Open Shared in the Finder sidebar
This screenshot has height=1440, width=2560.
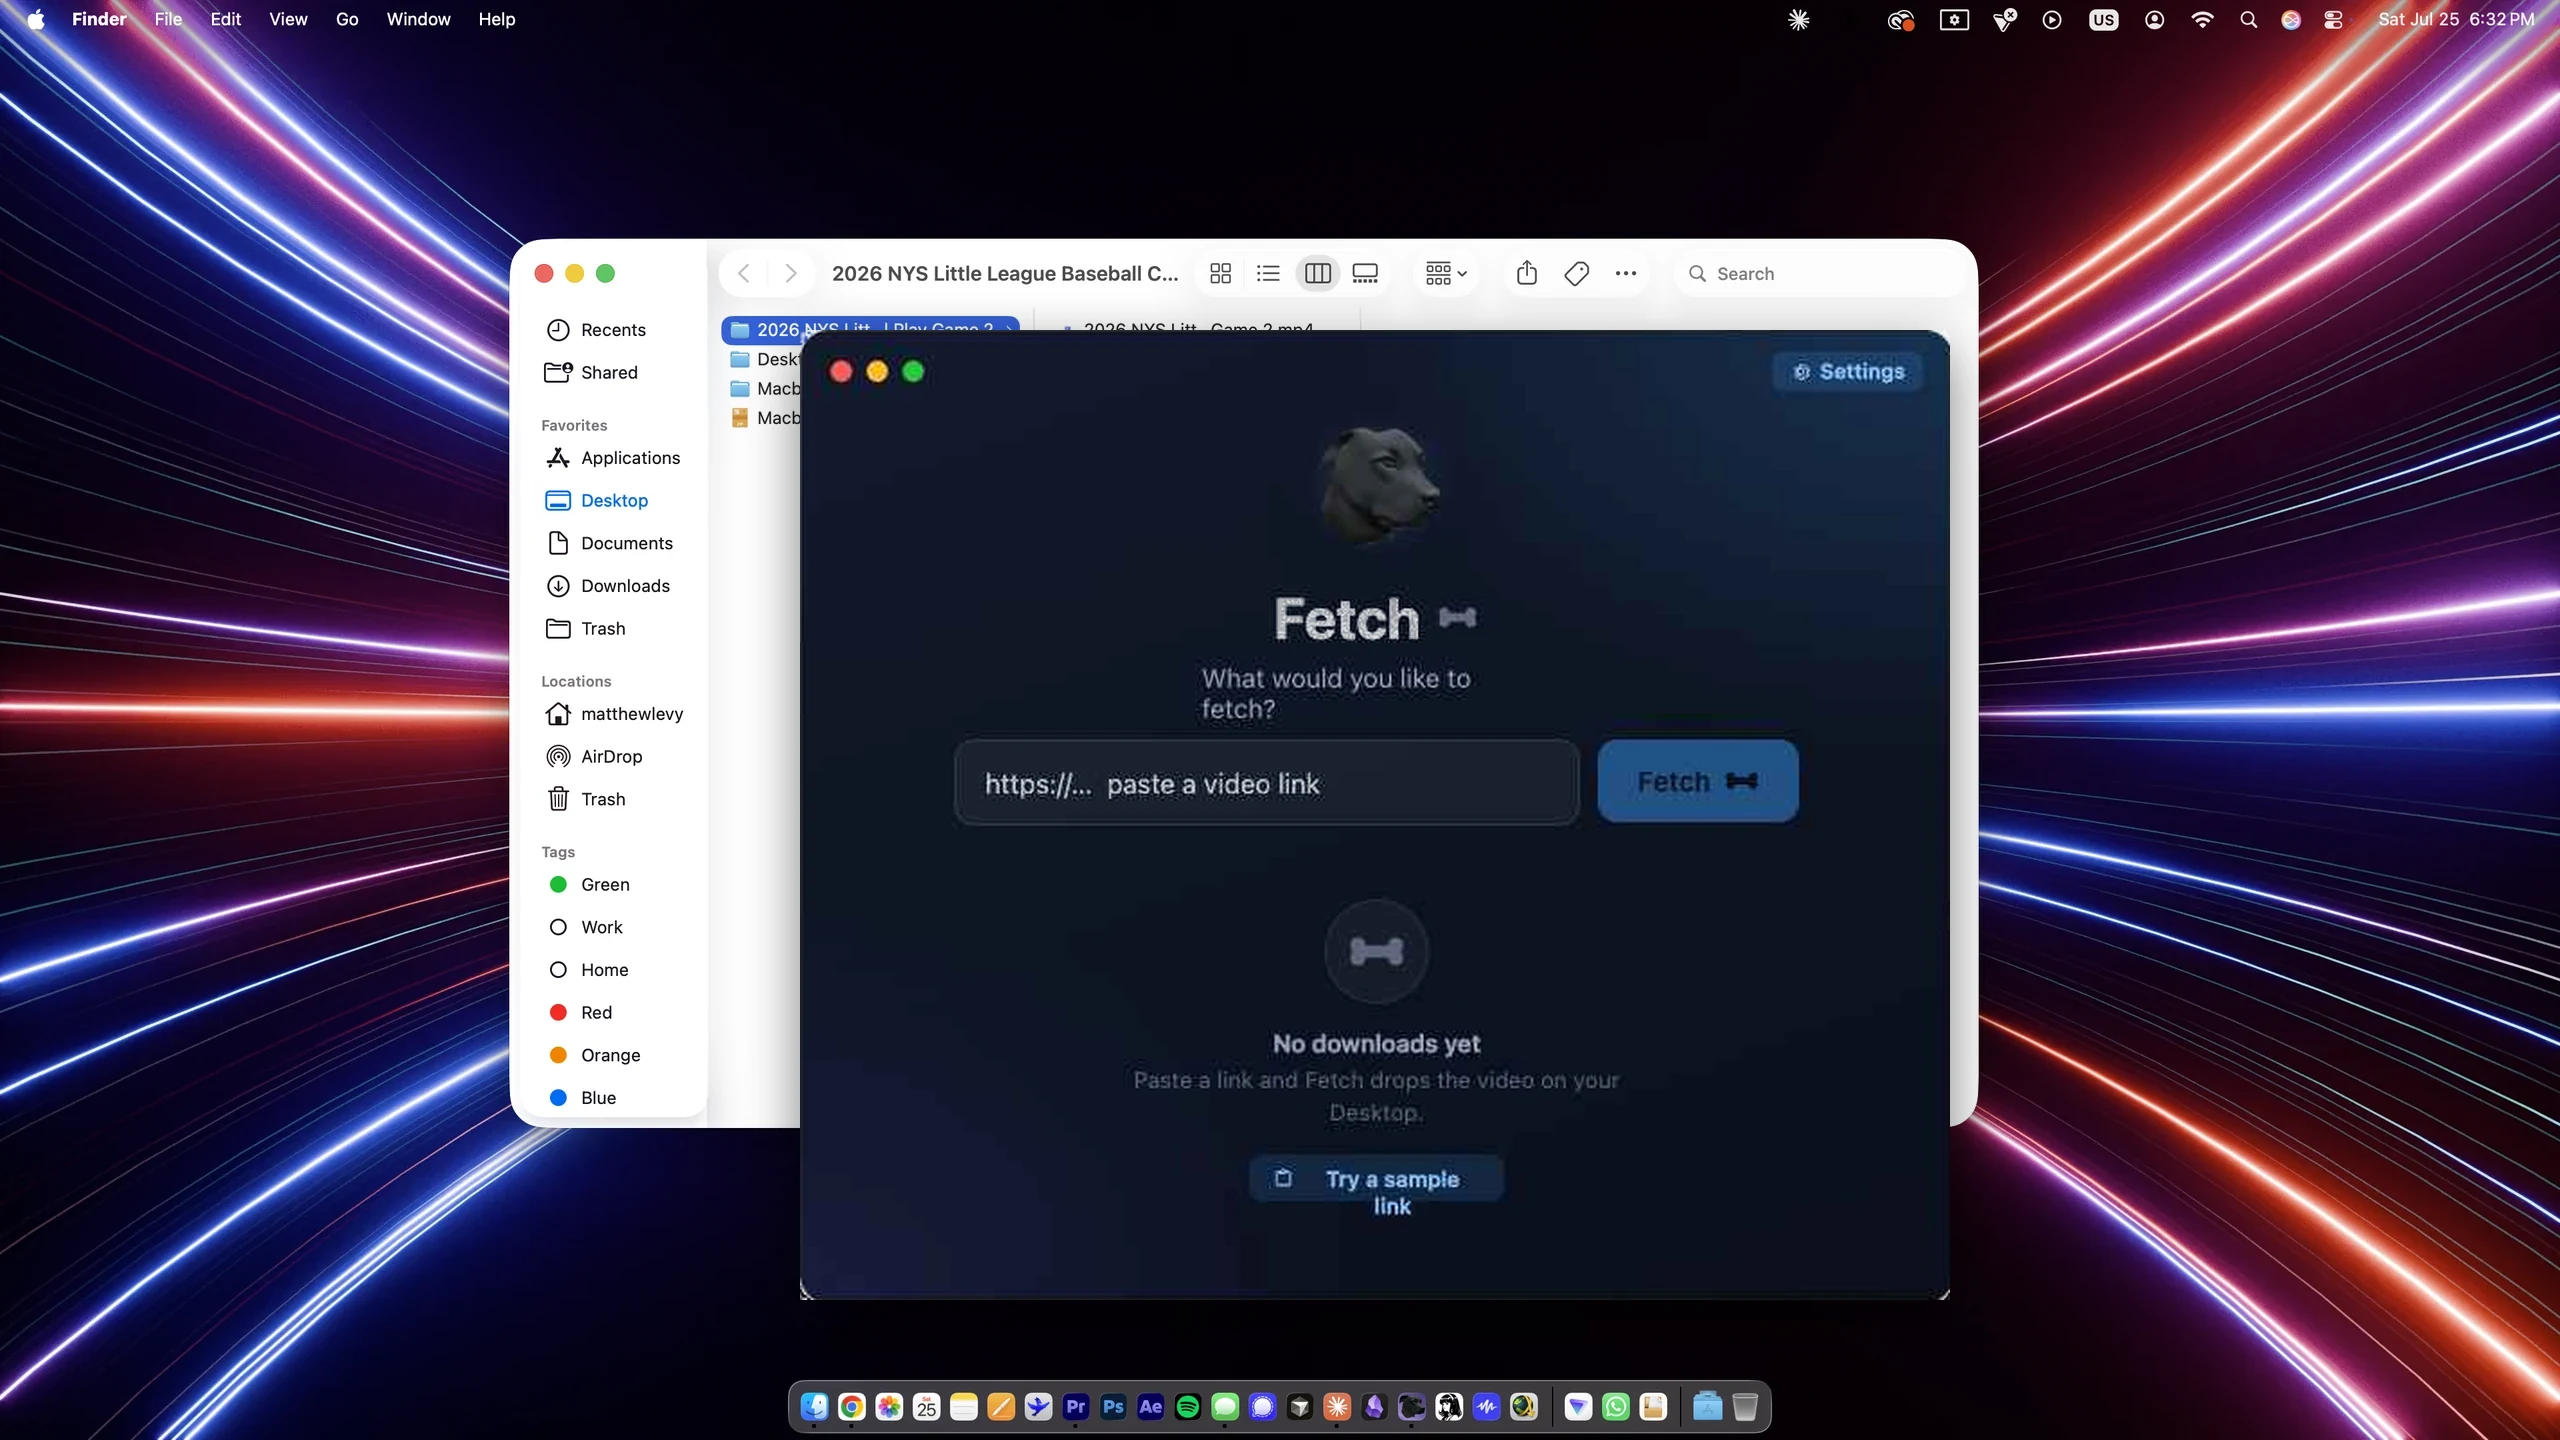tap(609, 372)
